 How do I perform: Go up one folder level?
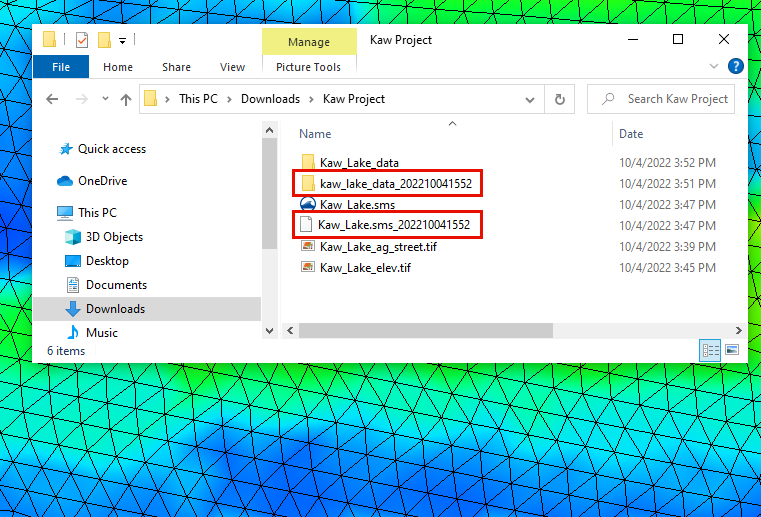coord(126,100)
